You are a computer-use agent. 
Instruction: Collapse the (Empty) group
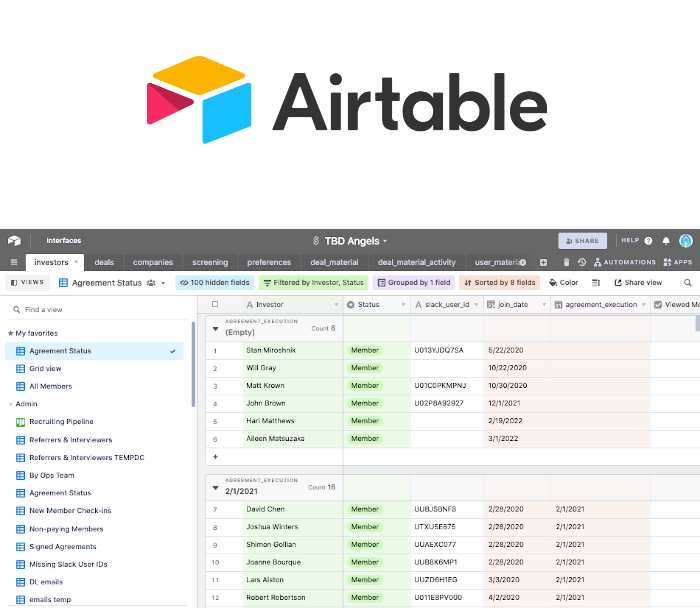[x=216, y=329]
